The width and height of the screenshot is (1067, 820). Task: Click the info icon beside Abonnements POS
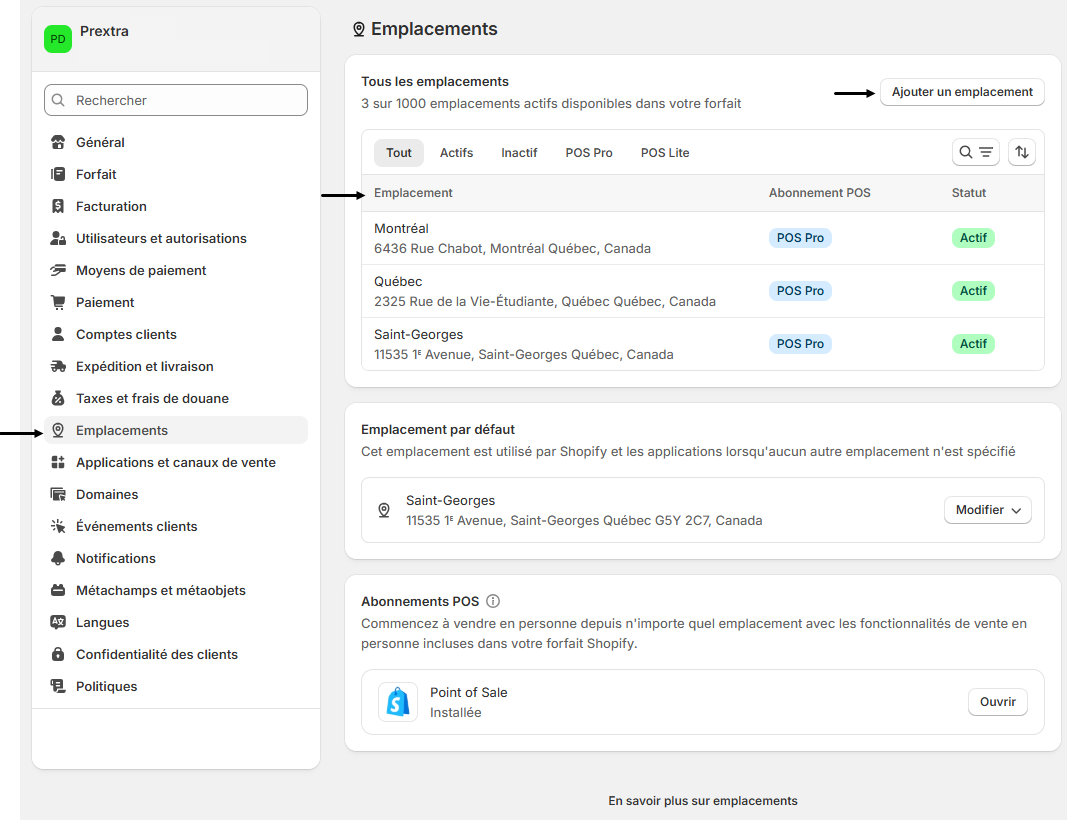tap(492, 602)
